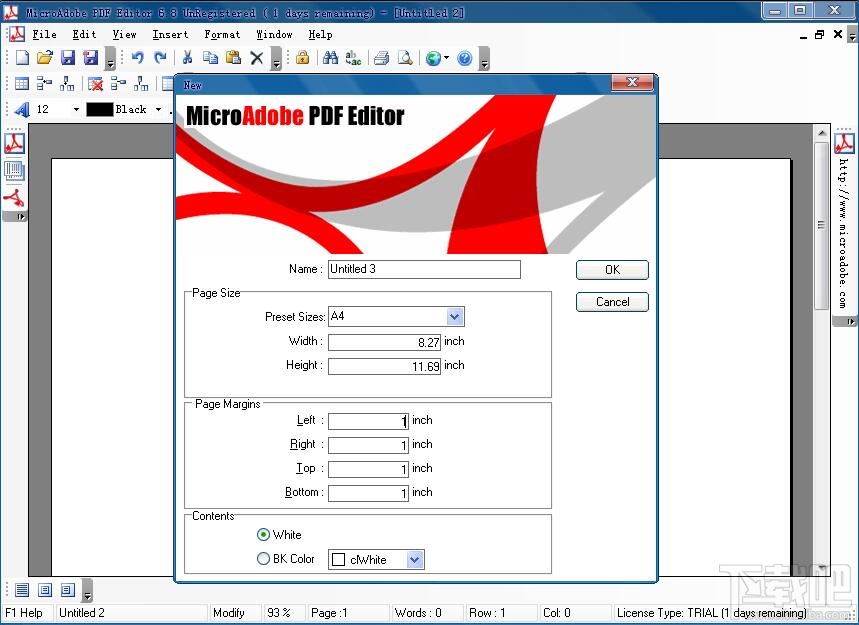Open the Preset Sizes dropdown
This screenshot has width=859, height=625.
click(x=455, y=316)
